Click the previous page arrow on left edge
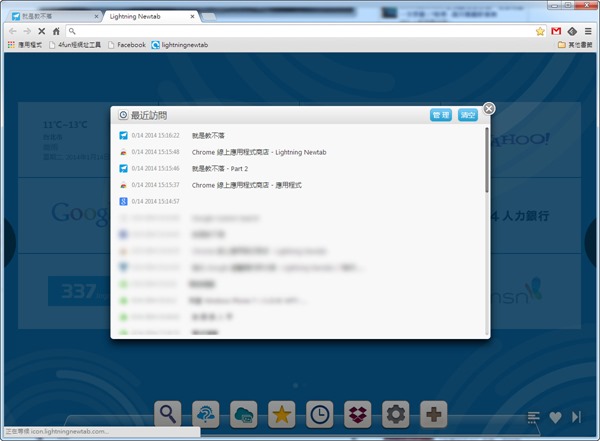The height and width of the screenshot is (441, 600). pyautogui.click(x=10, y=242)
